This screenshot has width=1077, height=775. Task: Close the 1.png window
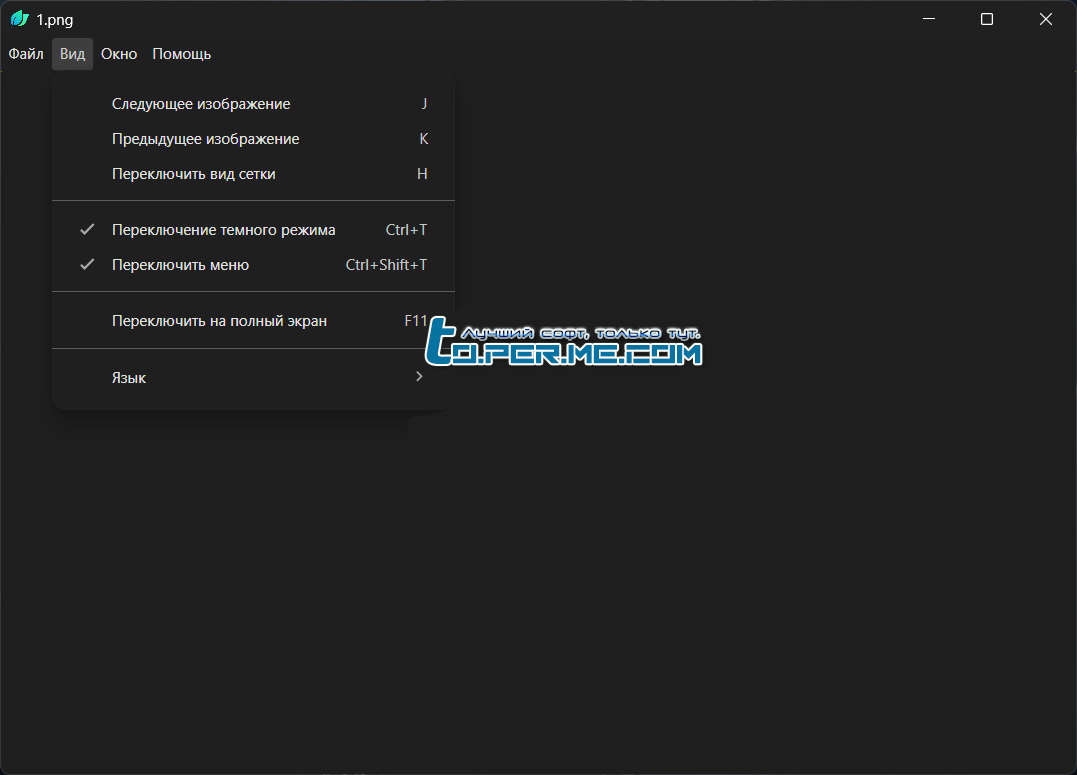pyautogui.click(x=1046, y=19)
